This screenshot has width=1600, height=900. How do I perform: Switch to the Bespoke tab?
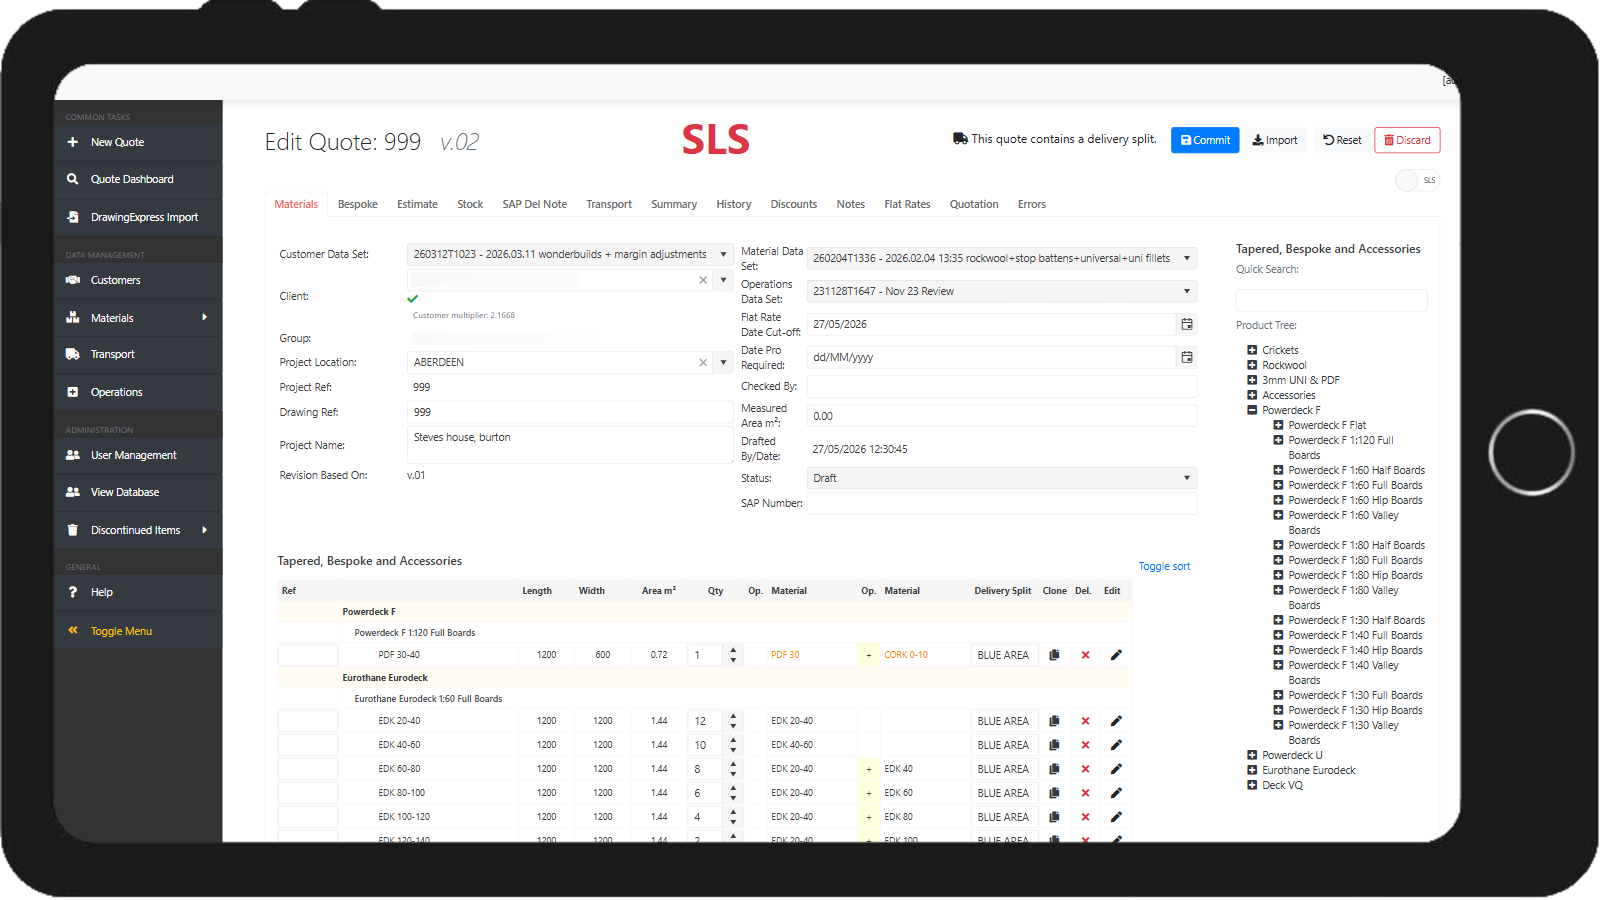(x=358, y=204)
